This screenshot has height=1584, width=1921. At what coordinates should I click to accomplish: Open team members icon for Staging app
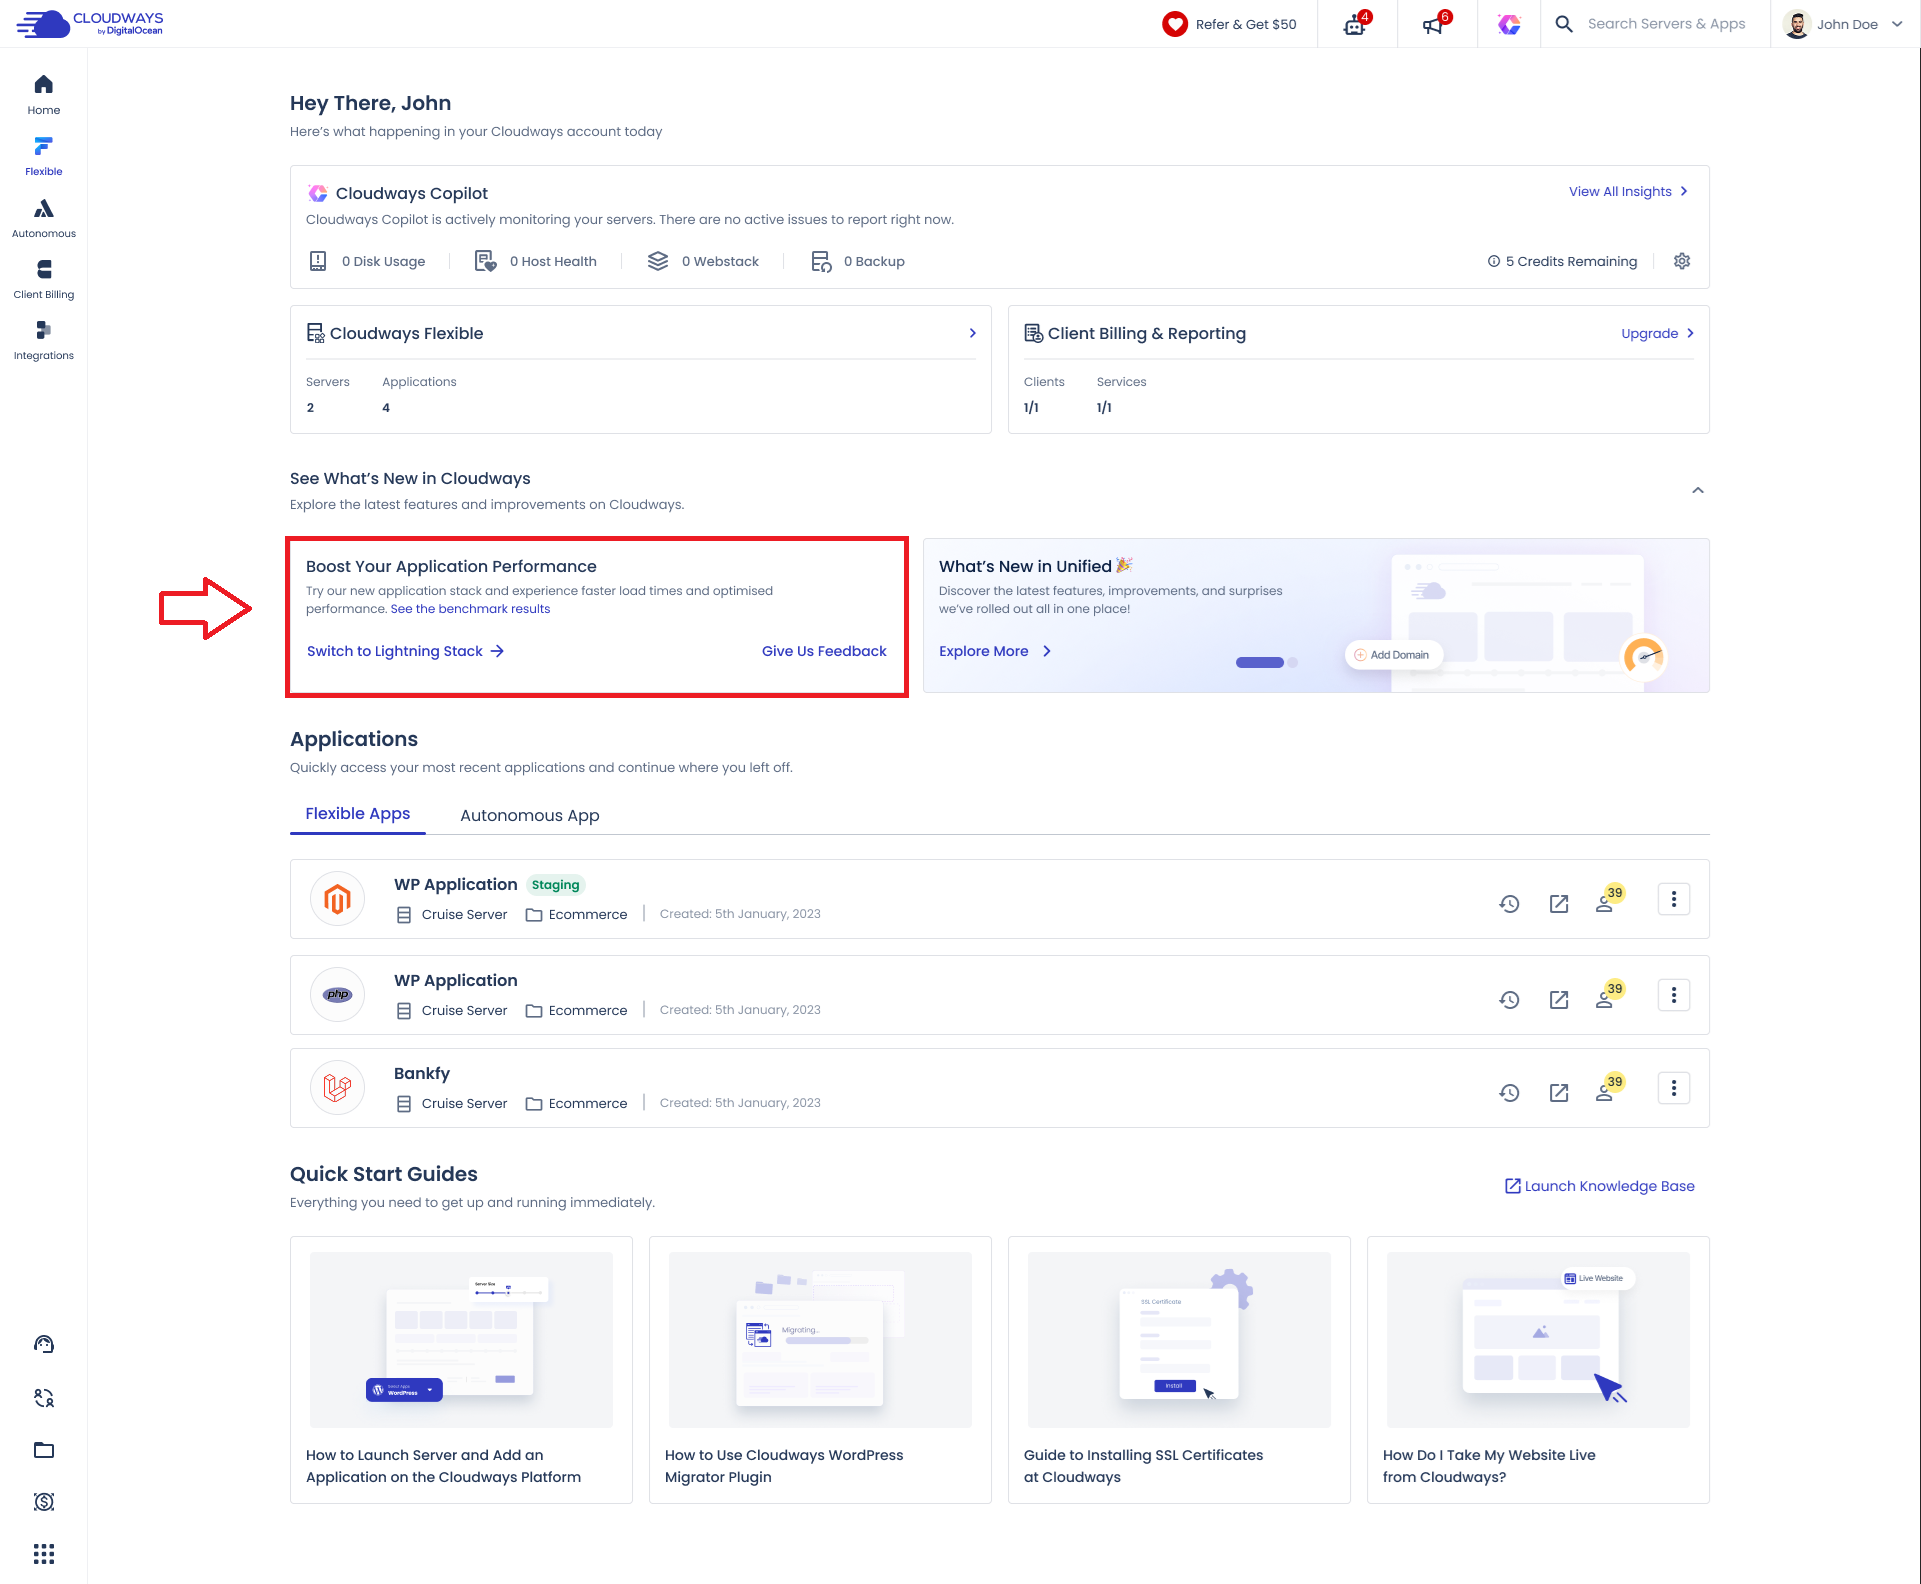1609,899
